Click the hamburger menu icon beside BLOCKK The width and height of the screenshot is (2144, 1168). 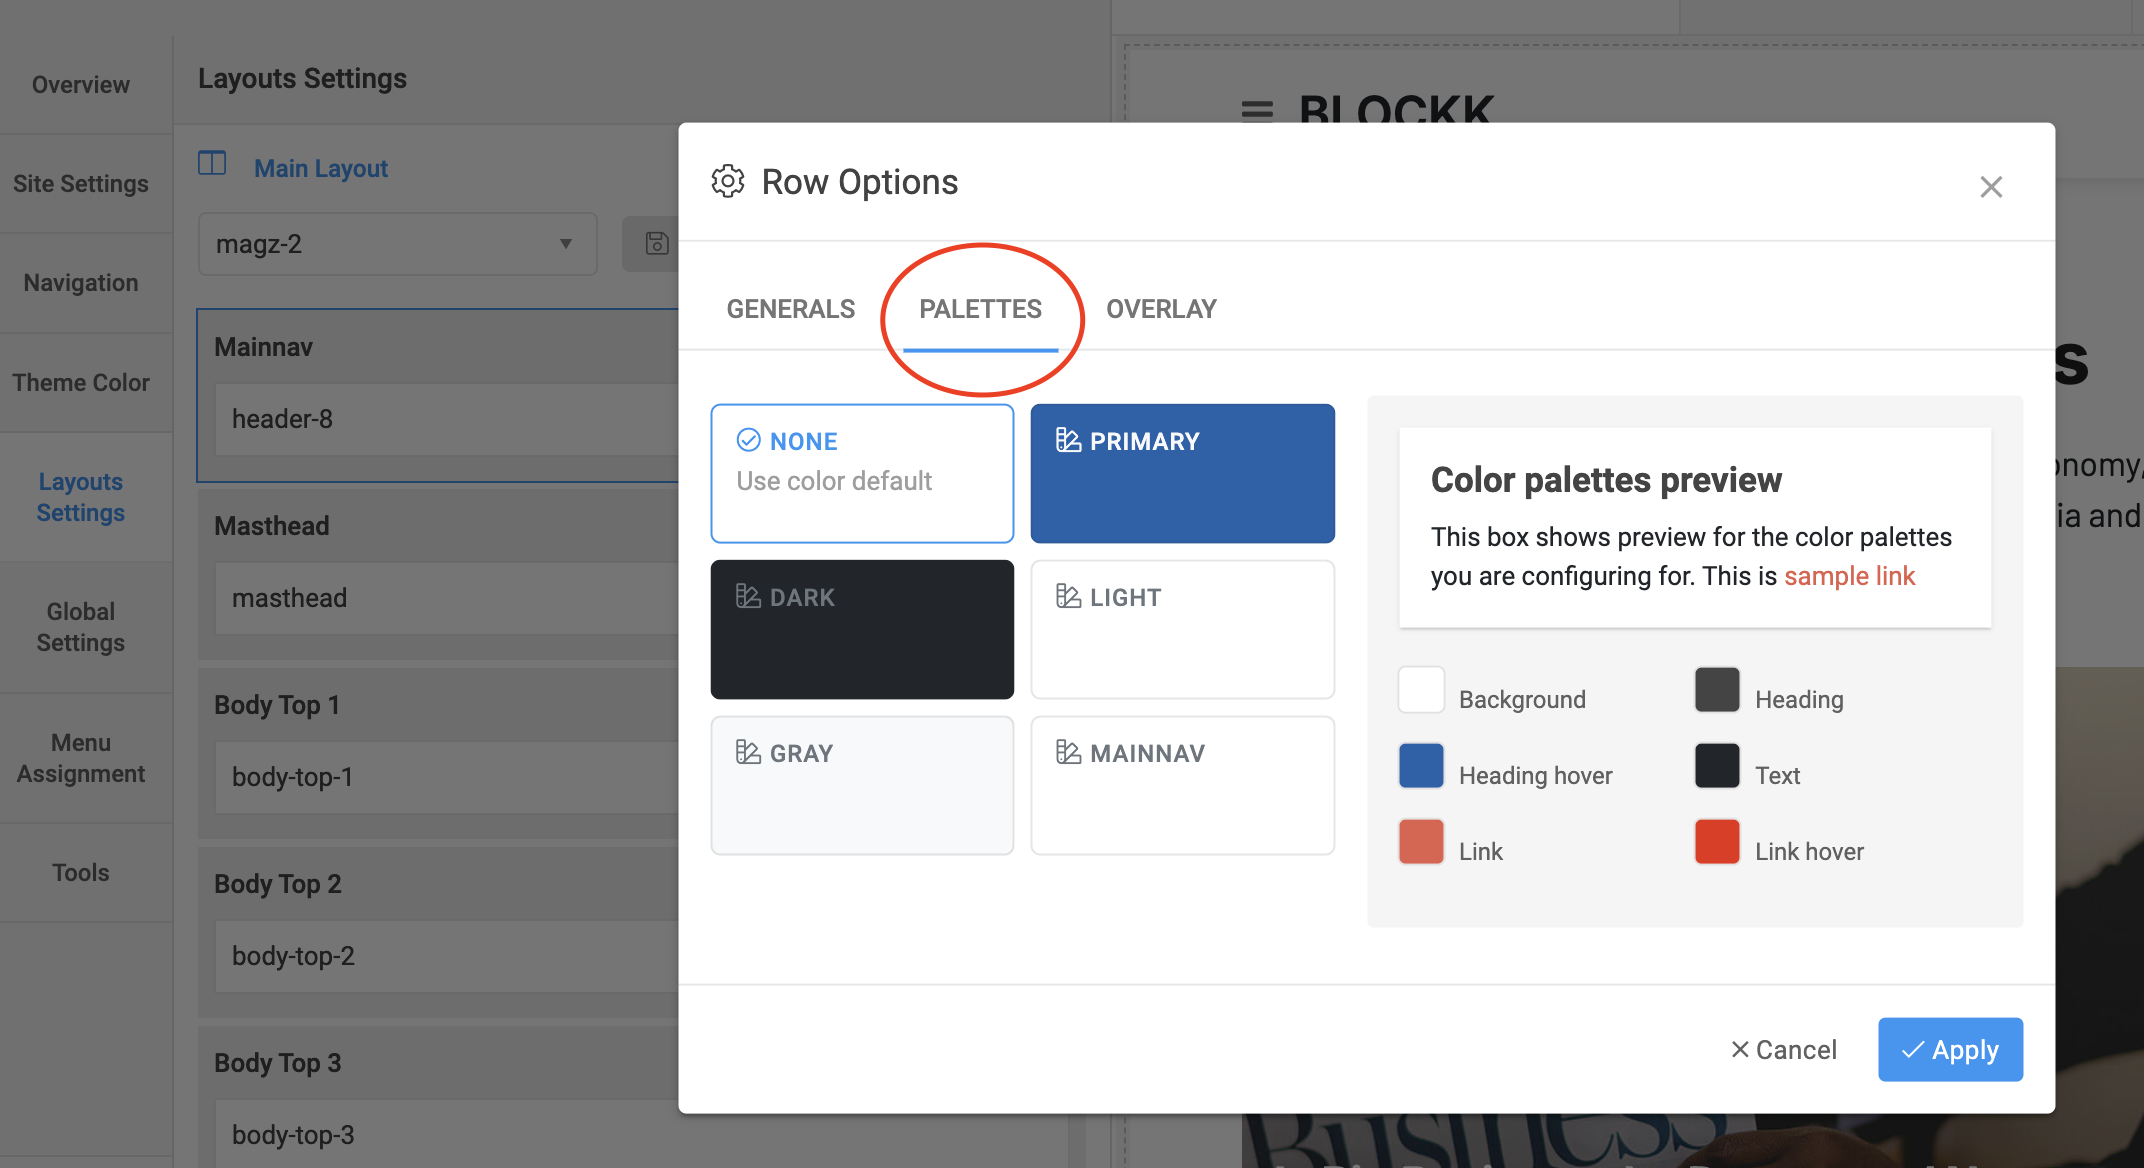click(x=1257, y=109)
